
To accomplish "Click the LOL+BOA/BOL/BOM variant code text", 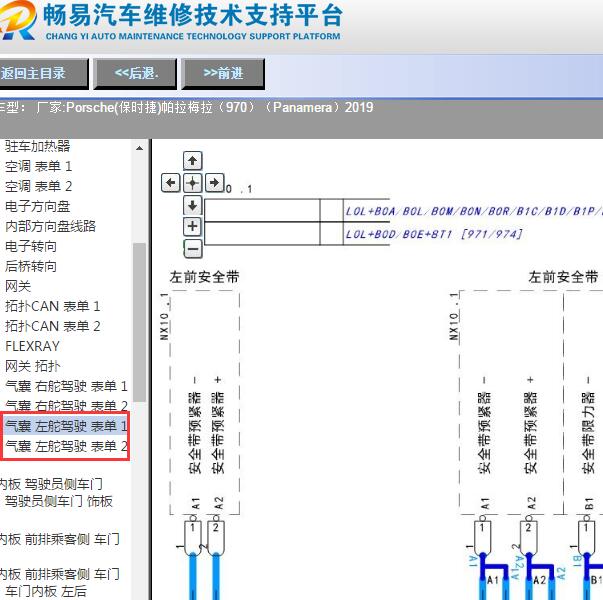I will 474,211.
